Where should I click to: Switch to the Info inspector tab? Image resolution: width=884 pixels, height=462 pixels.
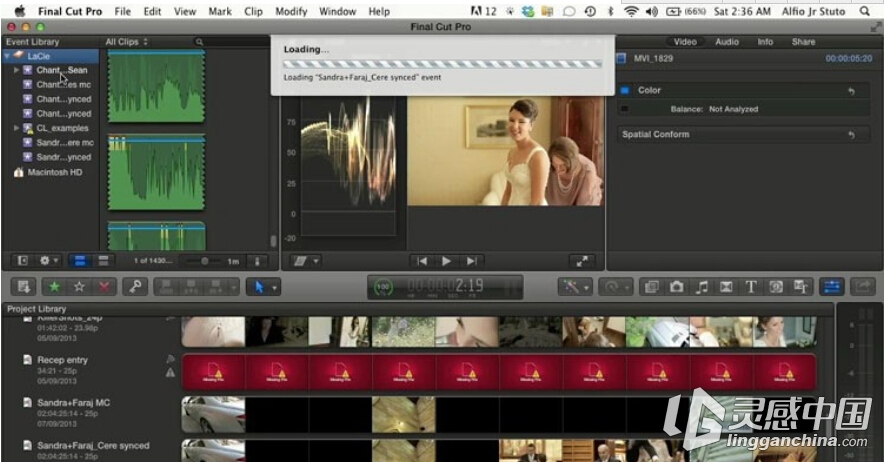(x=765, y=42)
